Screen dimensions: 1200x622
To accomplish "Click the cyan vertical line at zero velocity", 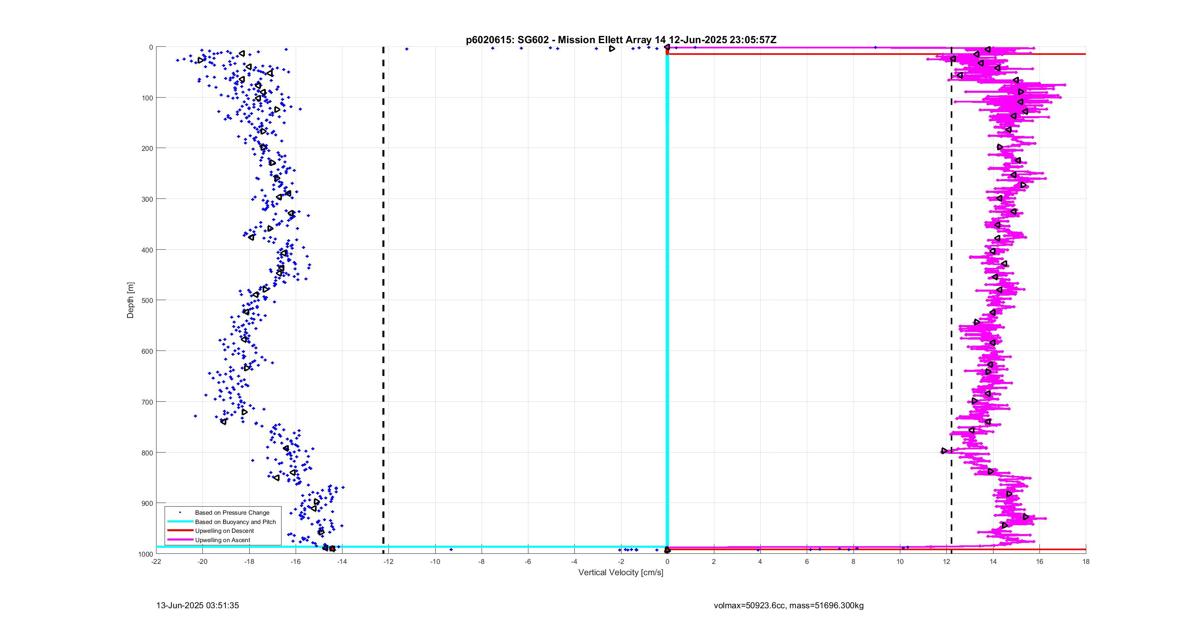I will coord(667,300).
